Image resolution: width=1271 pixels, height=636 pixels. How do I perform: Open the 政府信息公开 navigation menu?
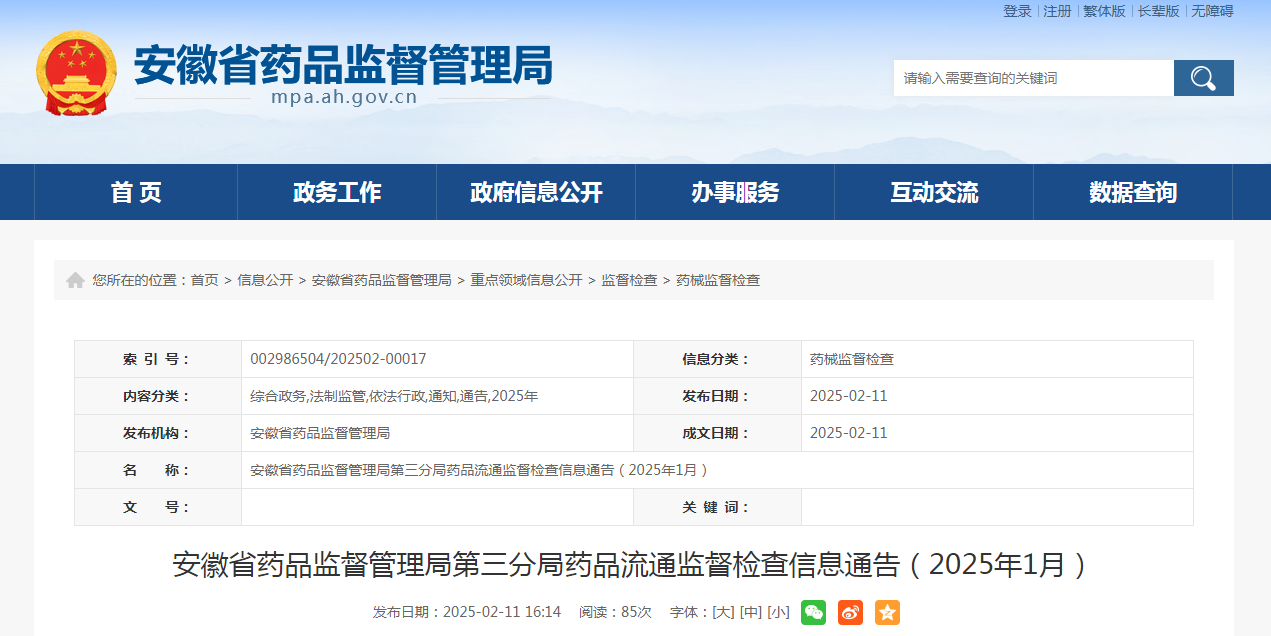(536, 192)
